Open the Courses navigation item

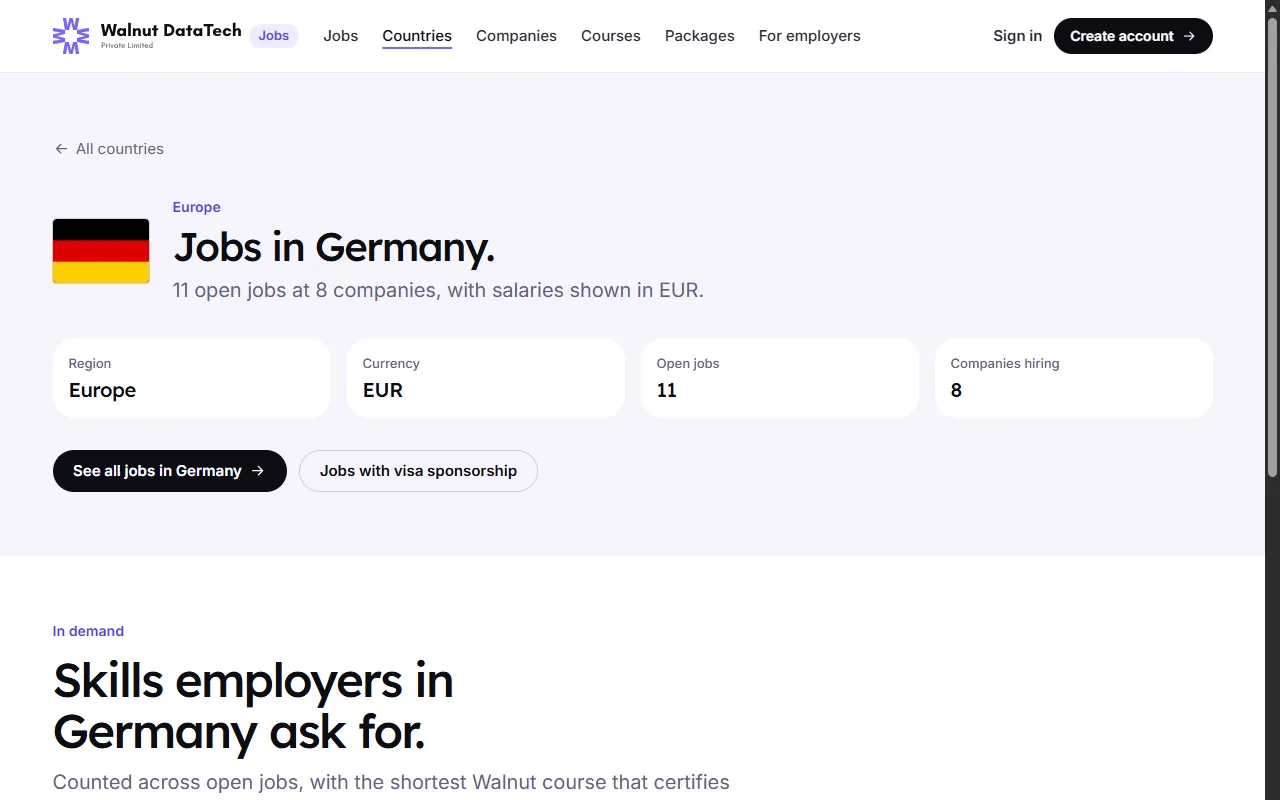(611, 36)
